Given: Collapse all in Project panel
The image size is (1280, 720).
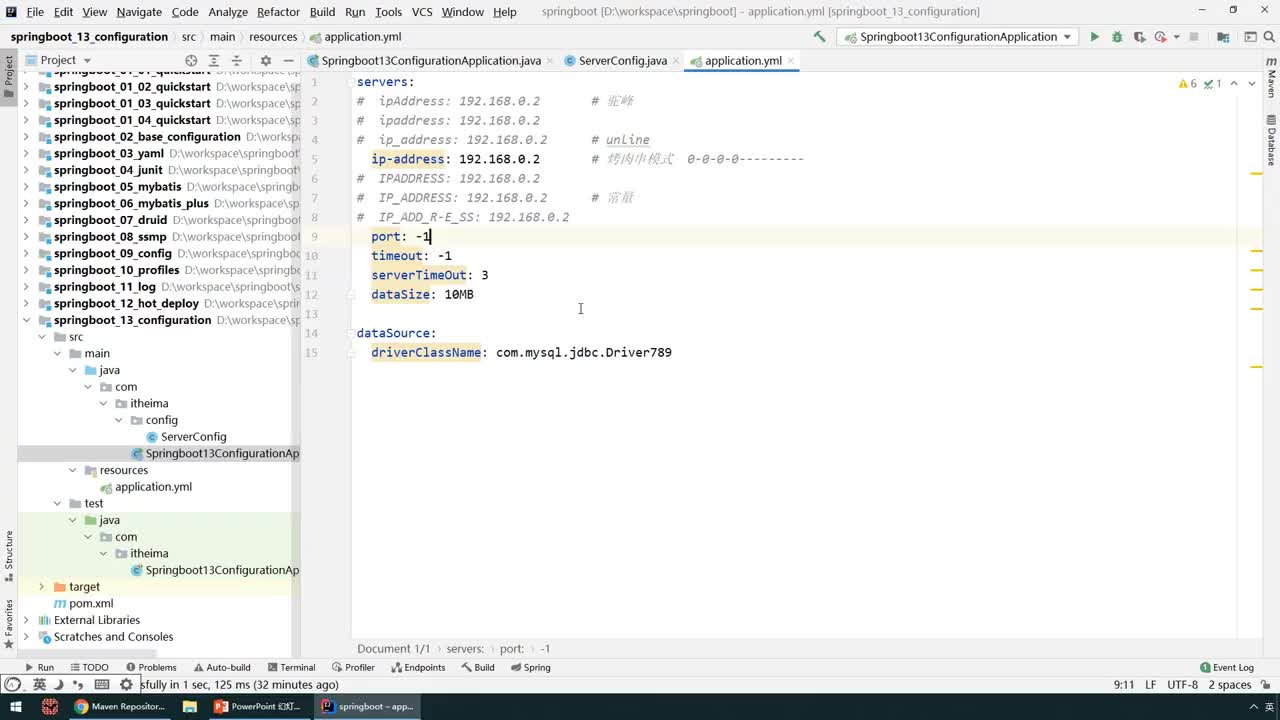Looking at the screenshot, I should click(x=236, y=60).
